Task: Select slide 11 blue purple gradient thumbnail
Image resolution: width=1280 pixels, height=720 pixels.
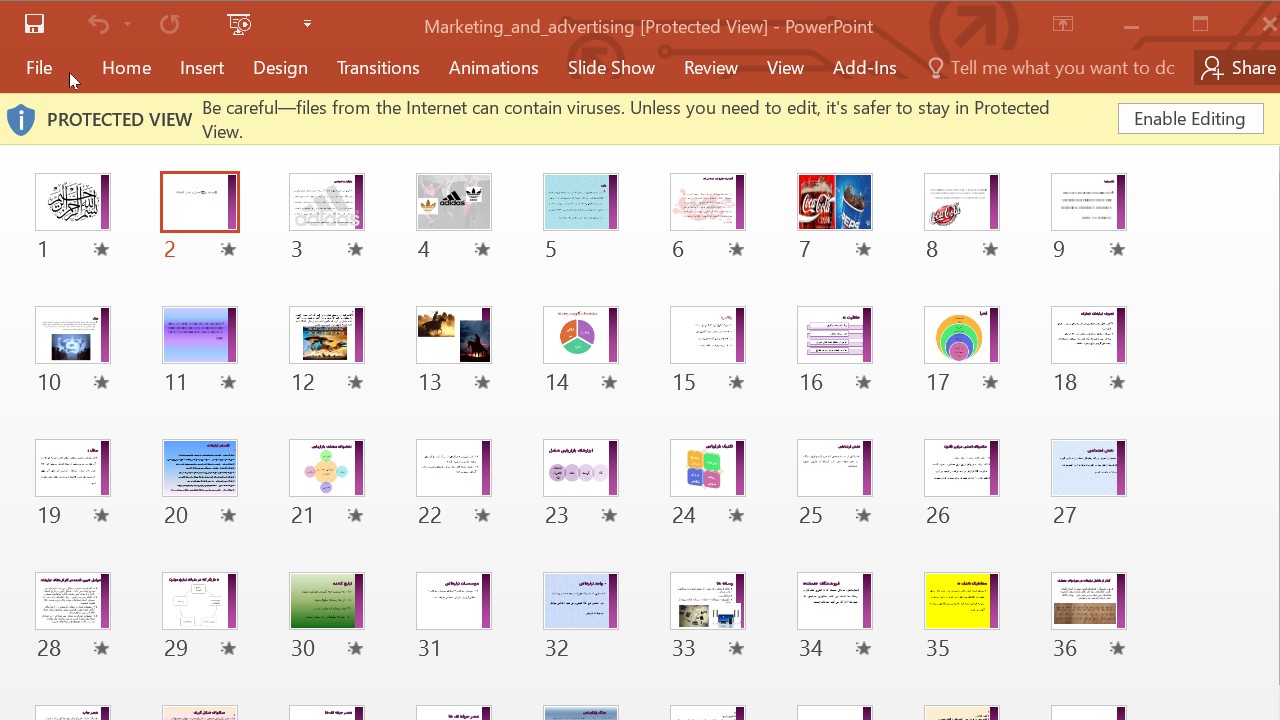Action: pos(200,335)
